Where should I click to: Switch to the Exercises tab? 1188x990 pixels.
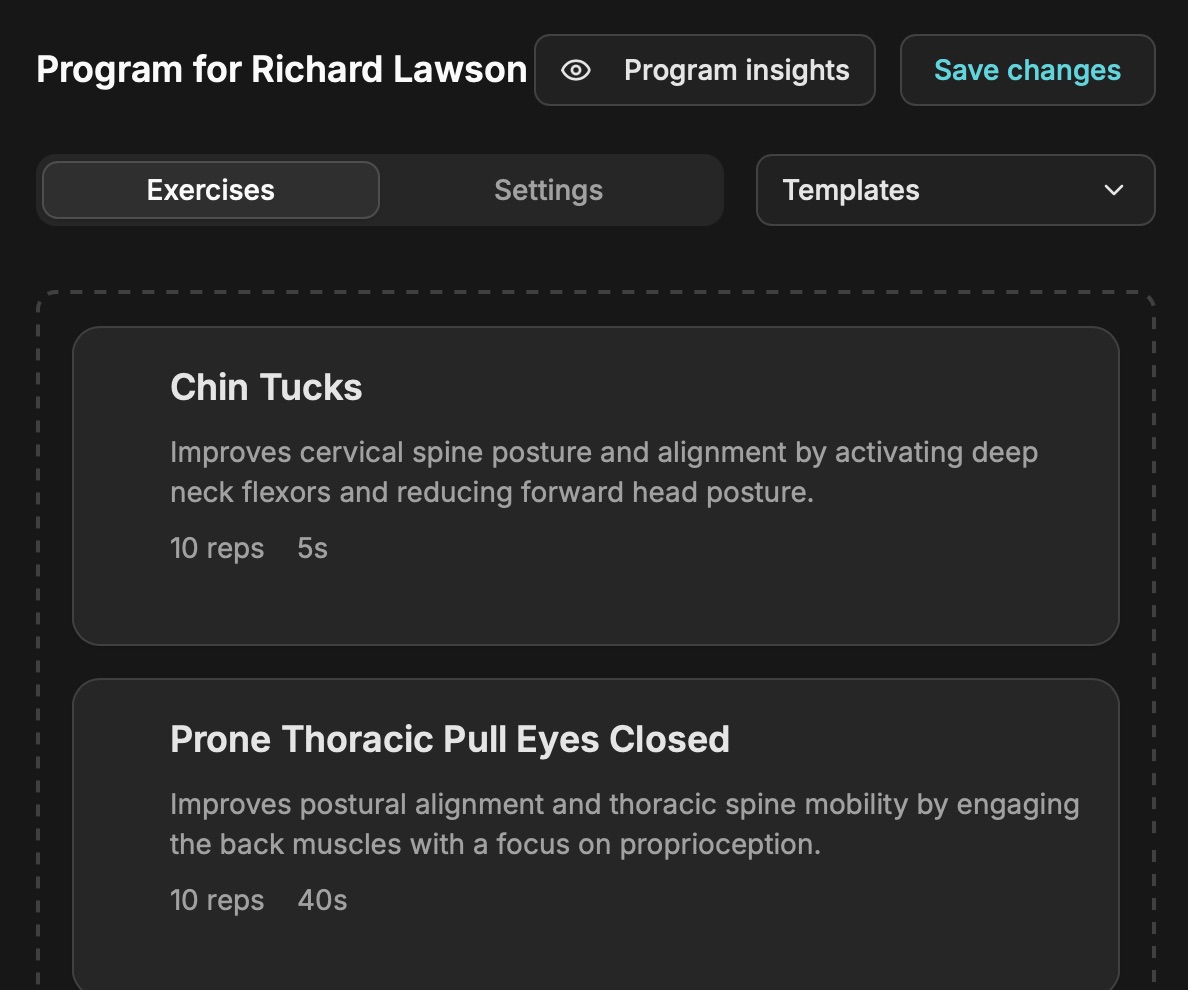[x=211, y=190]
